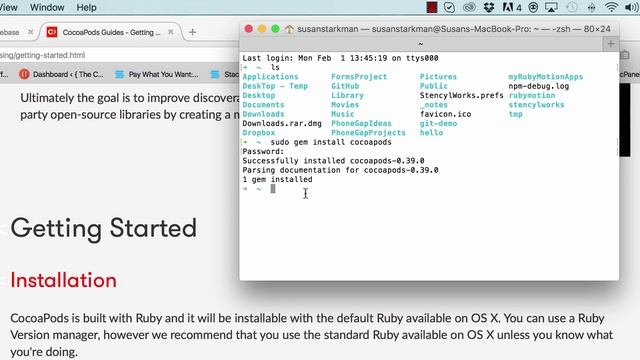Close the leftmost partially visible browser tab

pos(31,32)
